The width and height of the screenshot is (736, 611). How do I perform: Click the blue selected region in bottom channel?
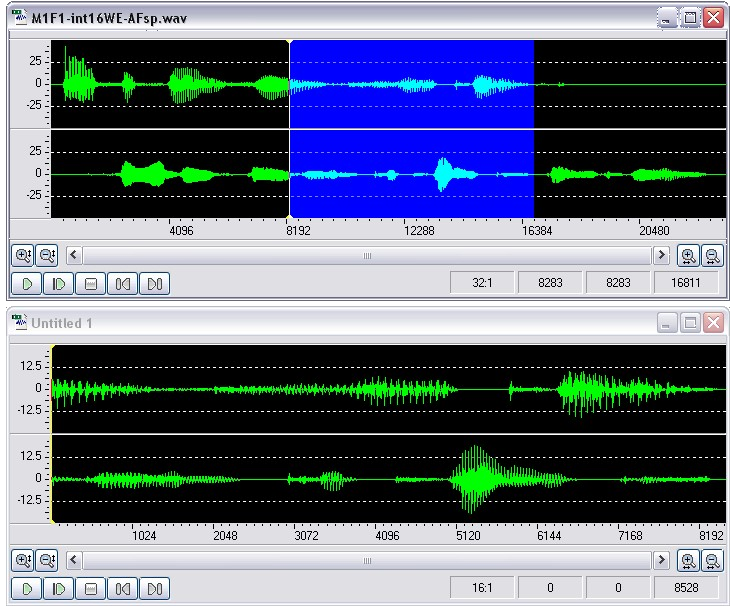(412, 174)
